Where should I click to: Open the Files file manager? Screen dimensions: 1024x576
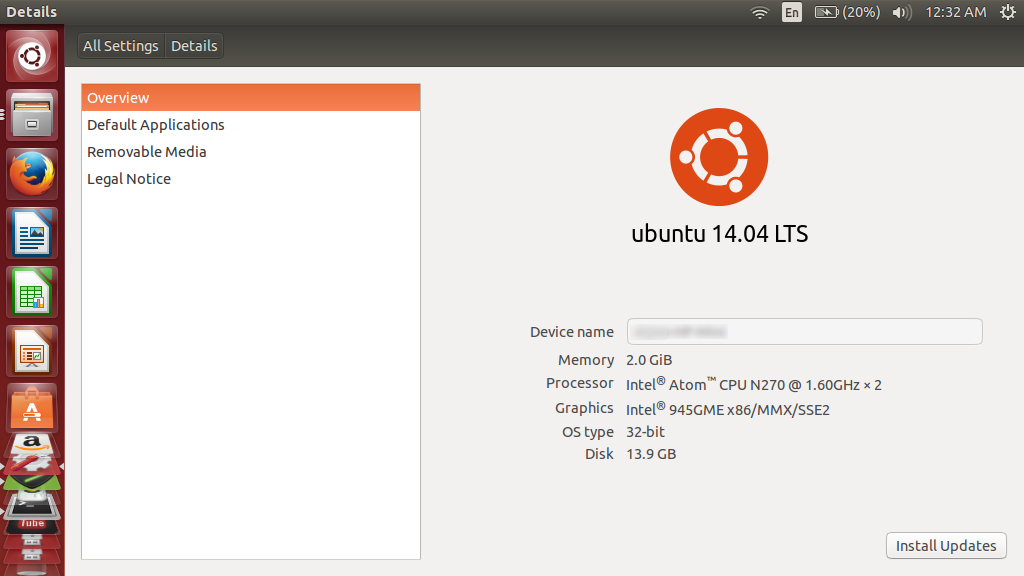31,115
